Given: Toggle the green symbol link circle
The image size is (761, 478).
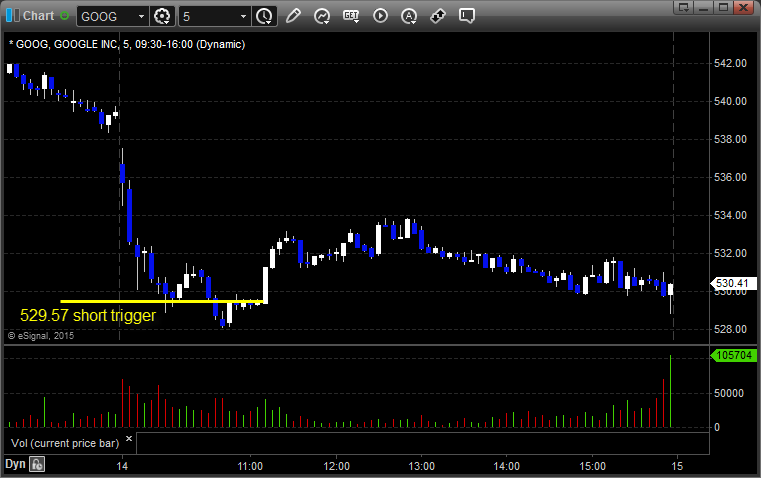Looking at the screenshot, I should [x=65, y=16].
